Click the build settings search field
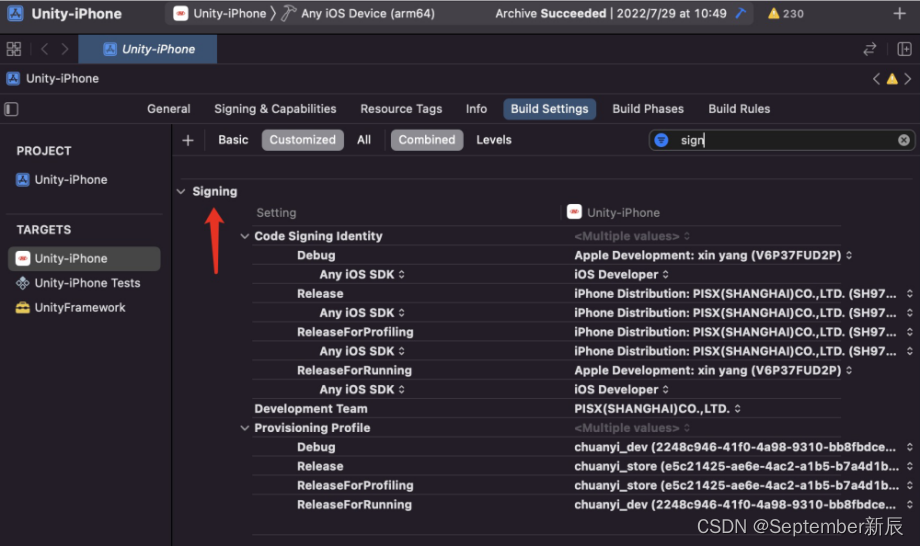Image resolution: width=920 pixels, height=547 pixels. tap(782, 140)
